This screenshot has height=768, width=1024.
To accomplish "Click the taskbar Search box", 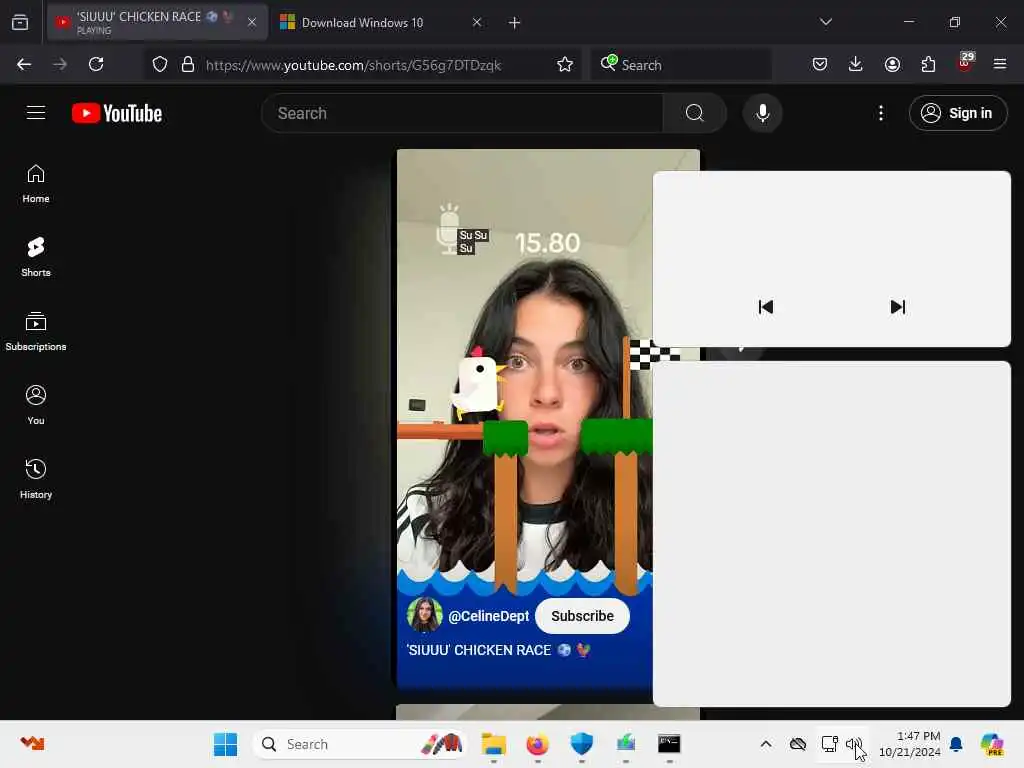I will [x=360, y=744].
